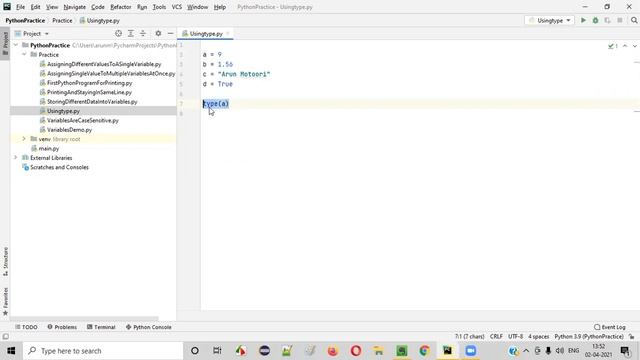The width and height of the screenshot is (640, 360).
Task: Click Usingtype.py breadcrumb in navigation bar
Action: pos(100,20)
